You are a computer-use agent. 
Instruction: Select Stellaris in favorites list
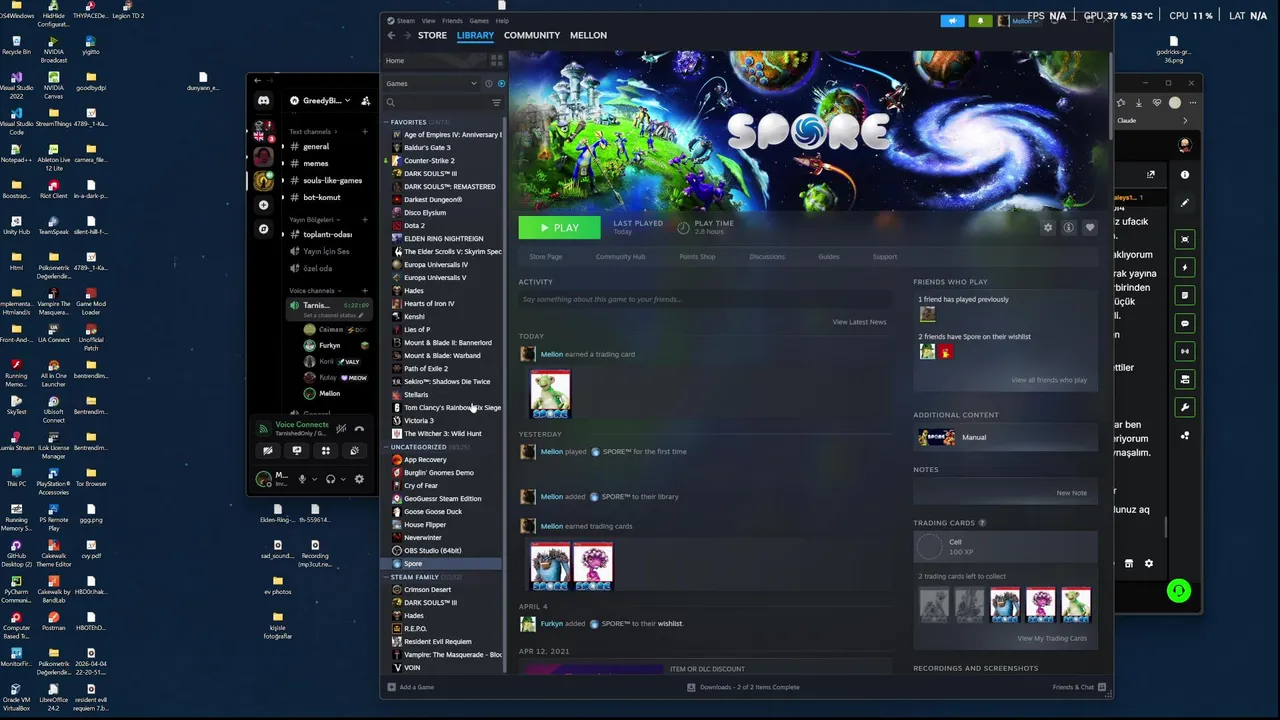416,395
